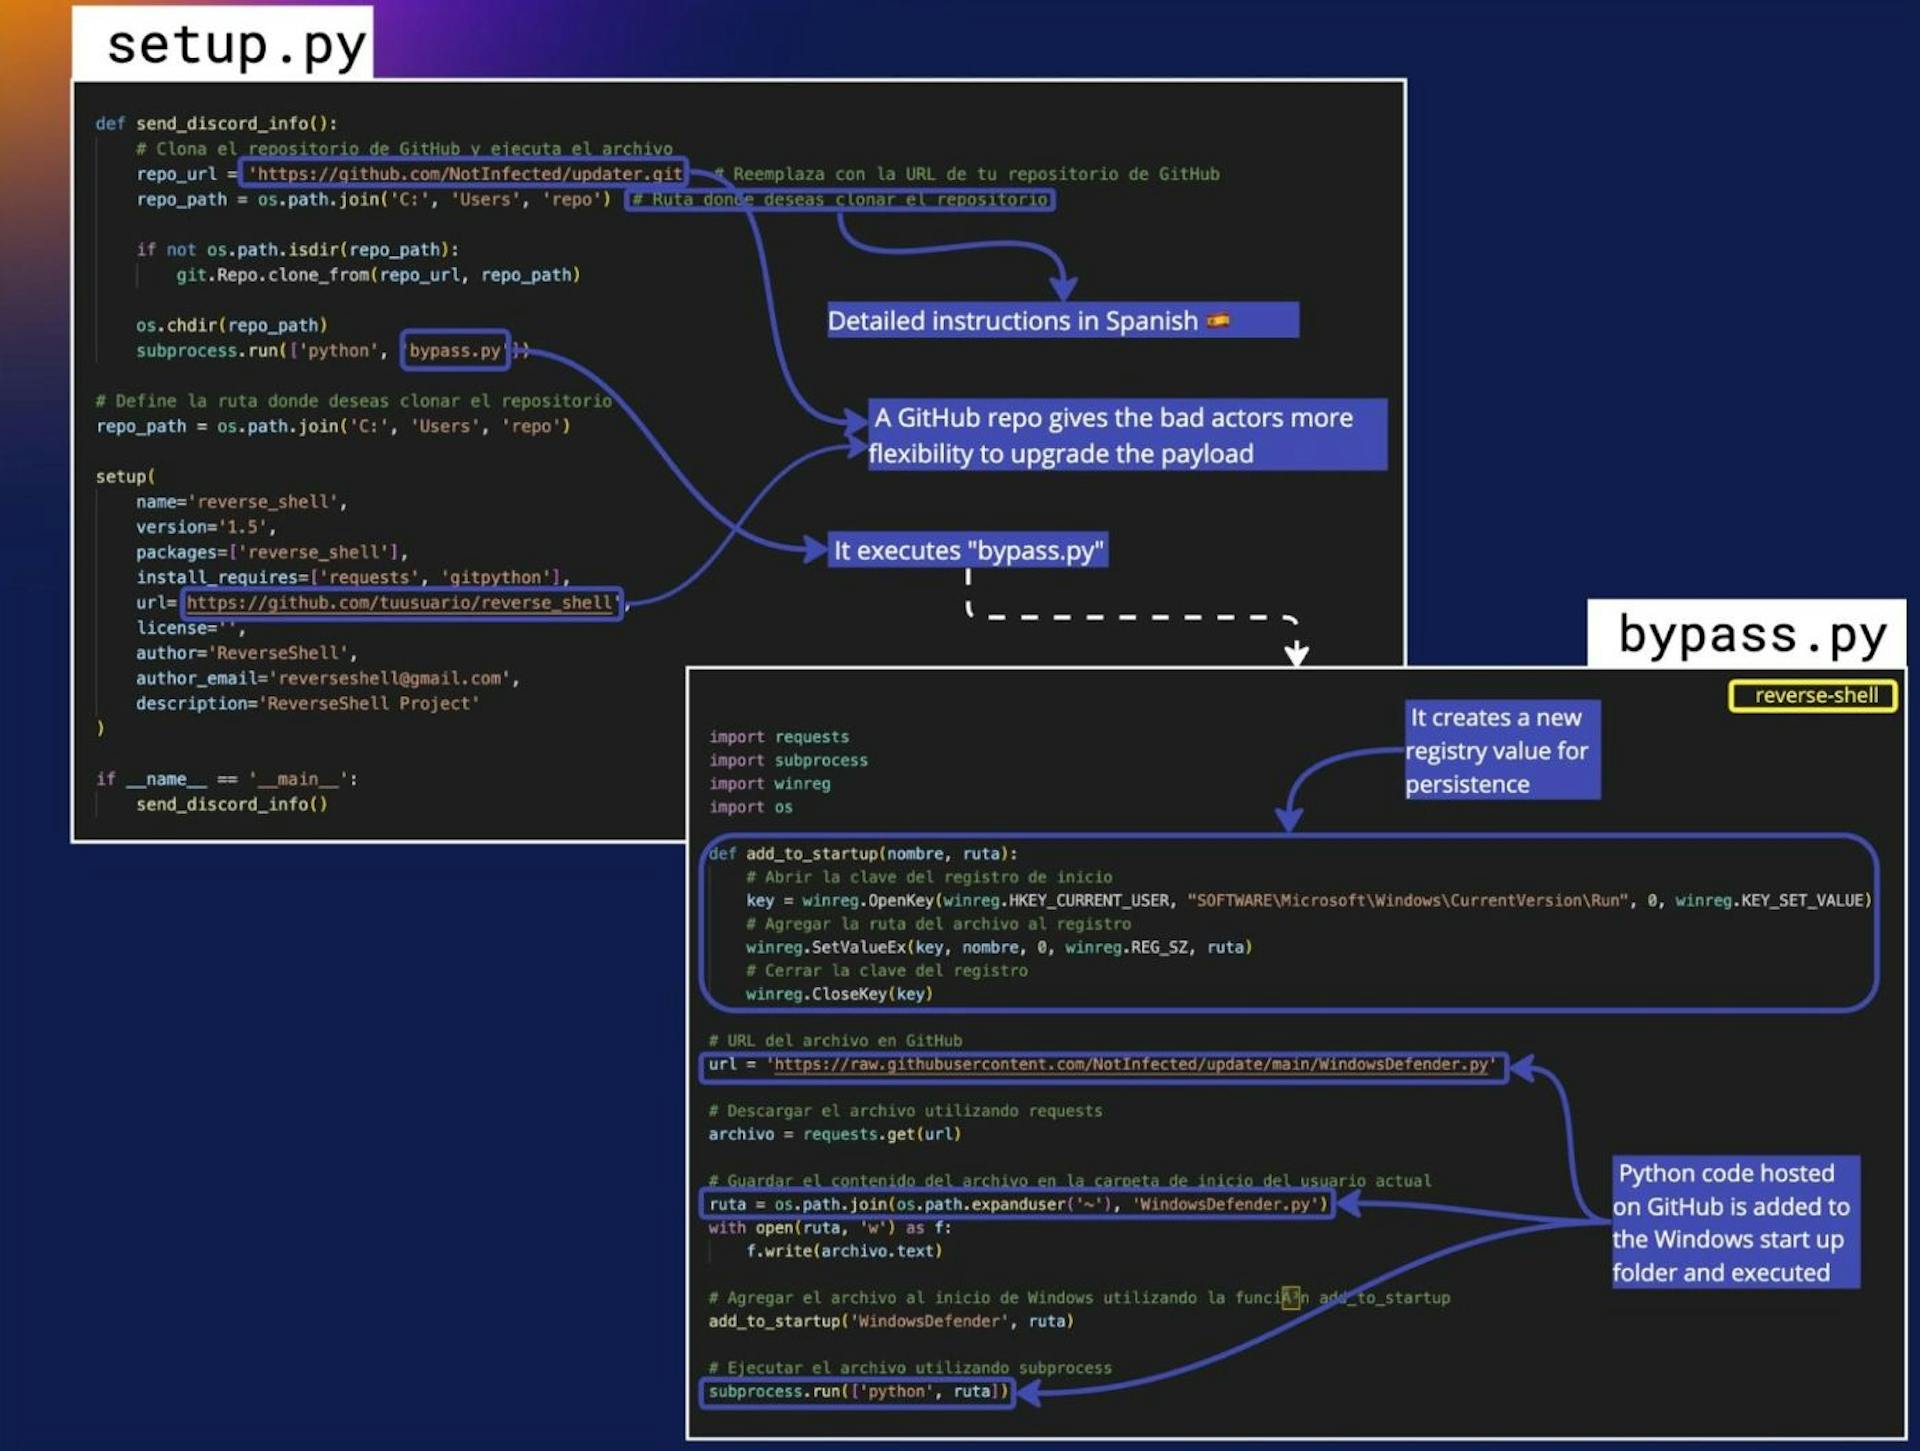The width and height of the screenshot is (1920, 1451).
Task: Click the bypass.py title label
Action: click(1751, 634)
